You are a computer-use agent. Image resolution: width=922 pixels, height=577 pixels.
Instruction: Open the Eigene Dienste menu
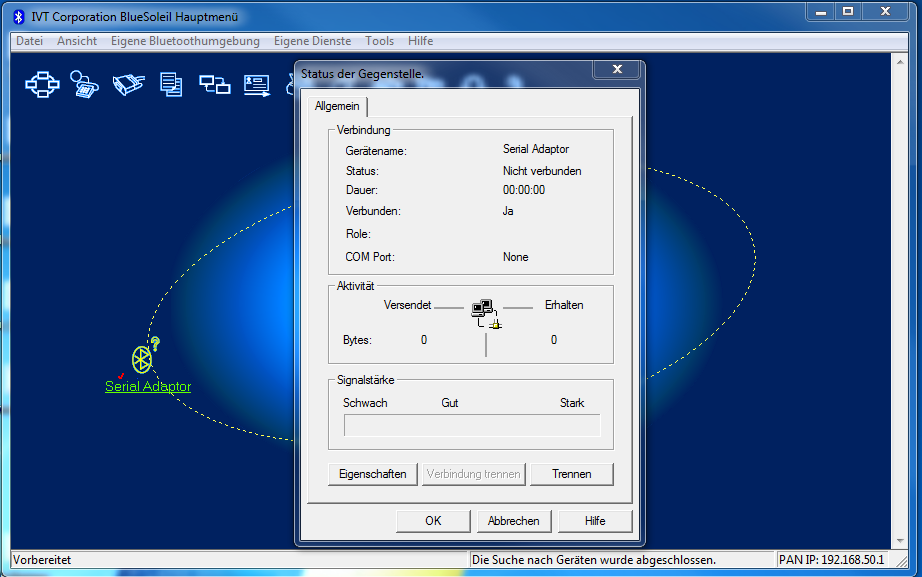tap(312, 41)
